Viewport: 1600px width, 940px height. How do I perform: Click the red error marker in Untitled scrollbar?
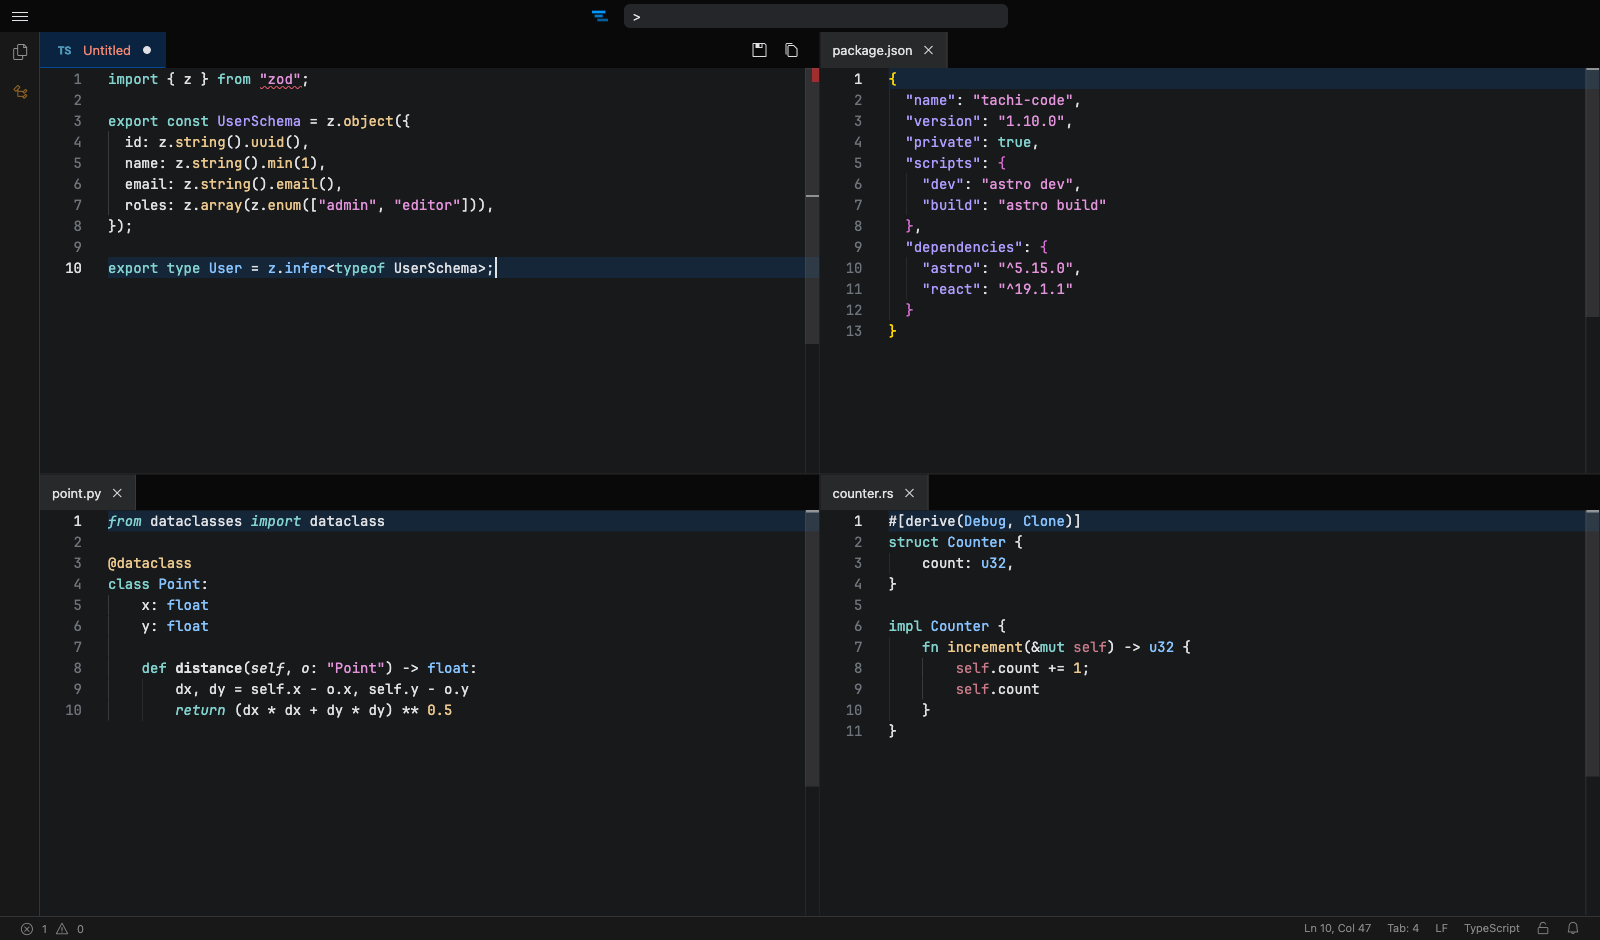click(815, 75)
